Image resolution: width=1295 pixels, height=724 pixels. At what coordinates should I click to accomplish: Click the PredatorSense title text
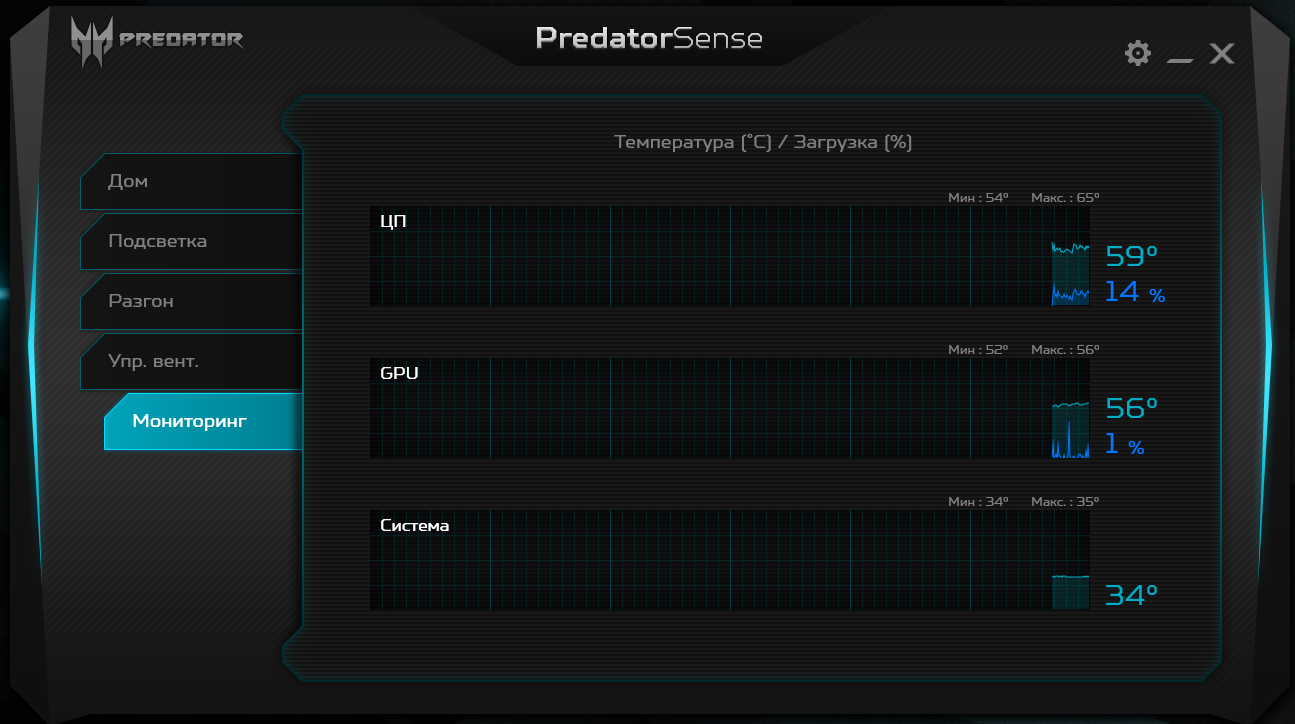tap(649, 38)
